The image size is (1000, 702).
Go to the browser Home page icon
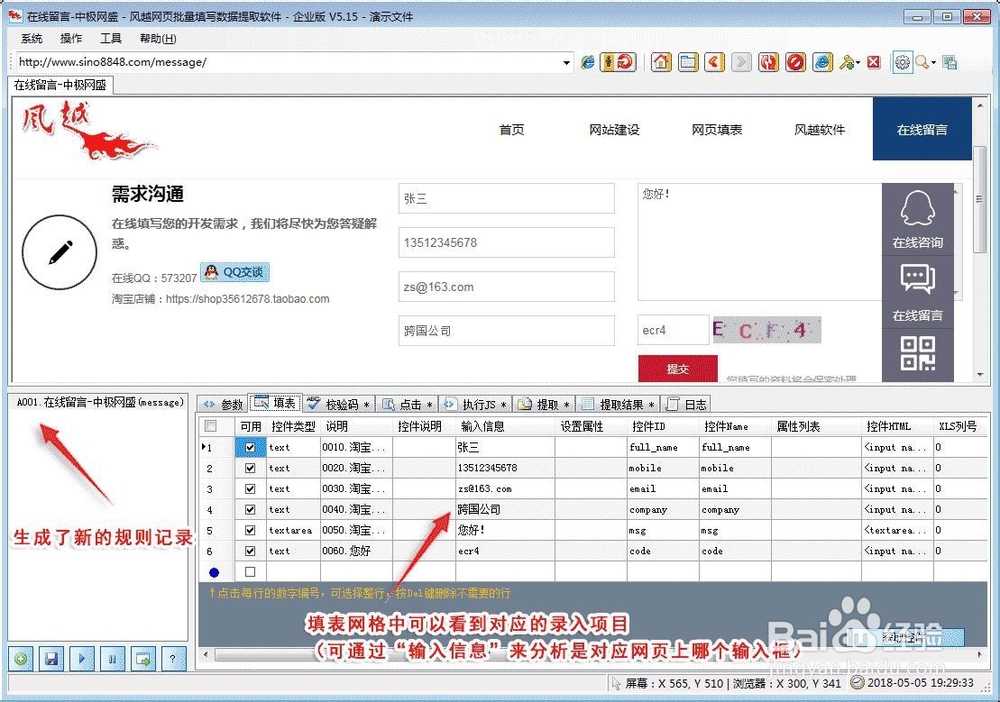(661, 62)
